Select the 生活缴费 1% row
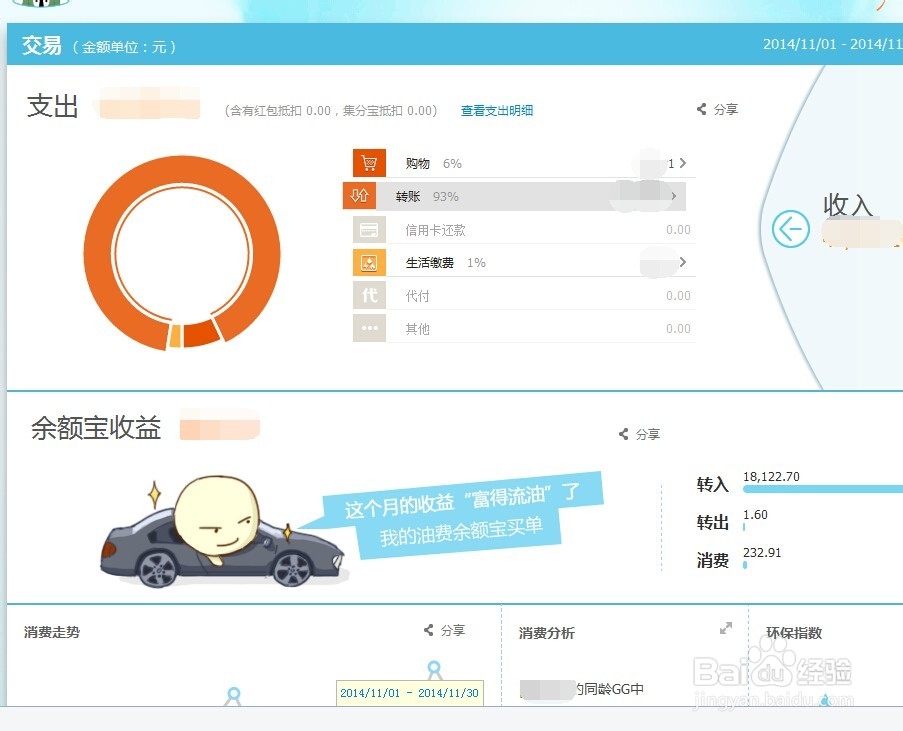The height and width of the screenshot is (731, 903). tap(524, 263)
